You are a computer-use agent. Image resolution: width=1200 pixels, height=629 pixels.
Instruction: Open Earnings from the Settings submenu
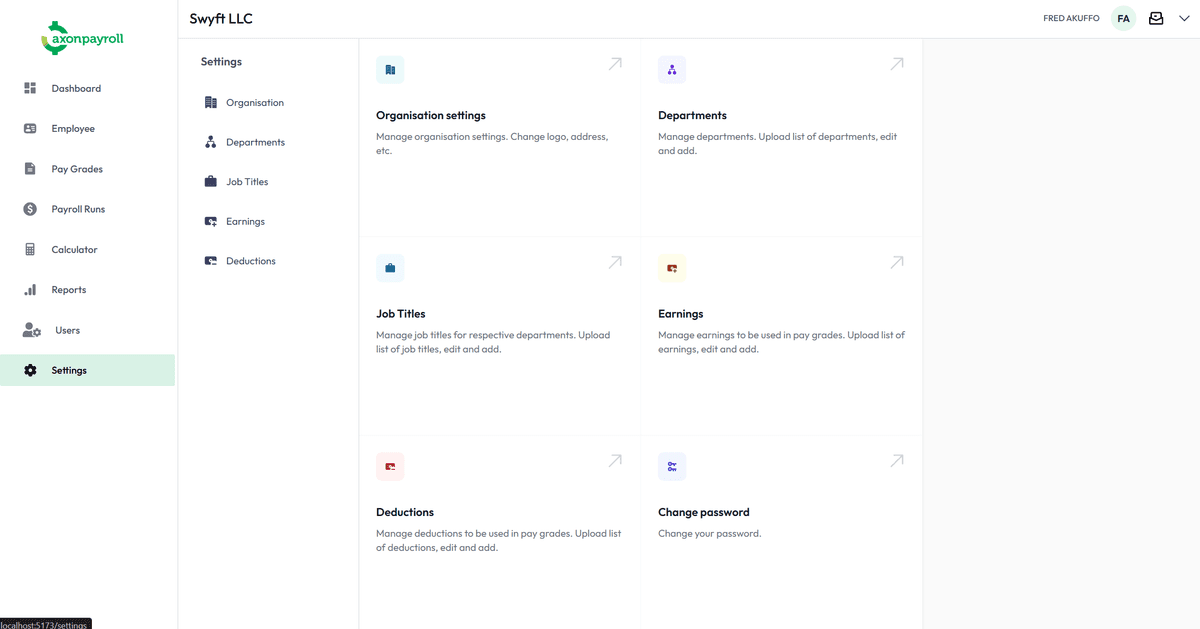[245, 221]
